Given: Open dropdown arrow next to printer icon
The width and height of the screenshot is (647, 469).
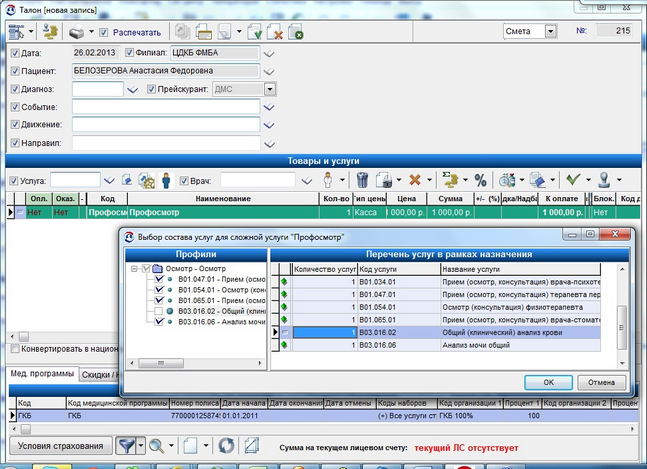Looking at the screenshot, I should pyautogui.click(x=92, y=32).
